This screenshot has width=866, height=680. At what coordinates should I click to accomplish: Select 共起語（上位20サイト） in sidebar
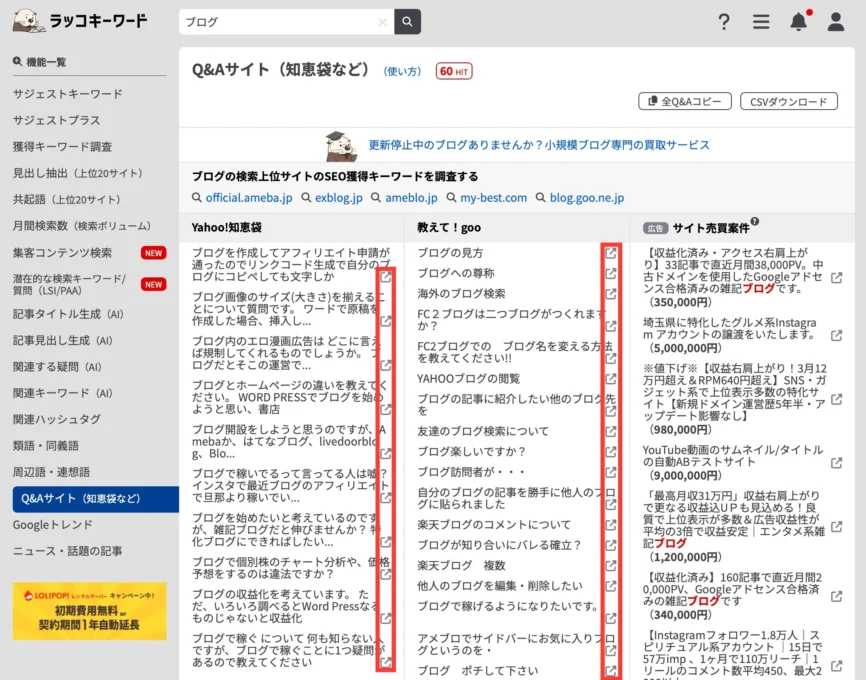click(x=67, y=199)
